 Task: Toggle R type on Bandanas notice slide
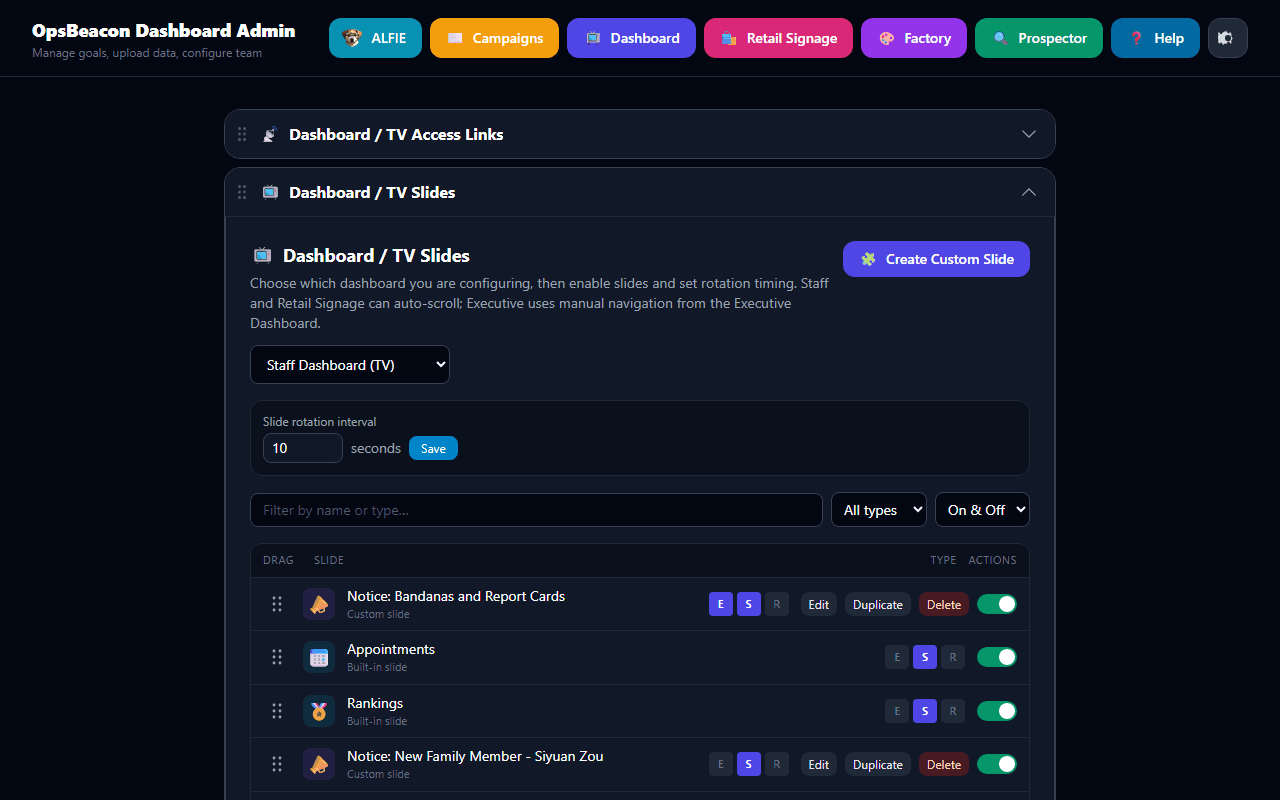[777, 604]
